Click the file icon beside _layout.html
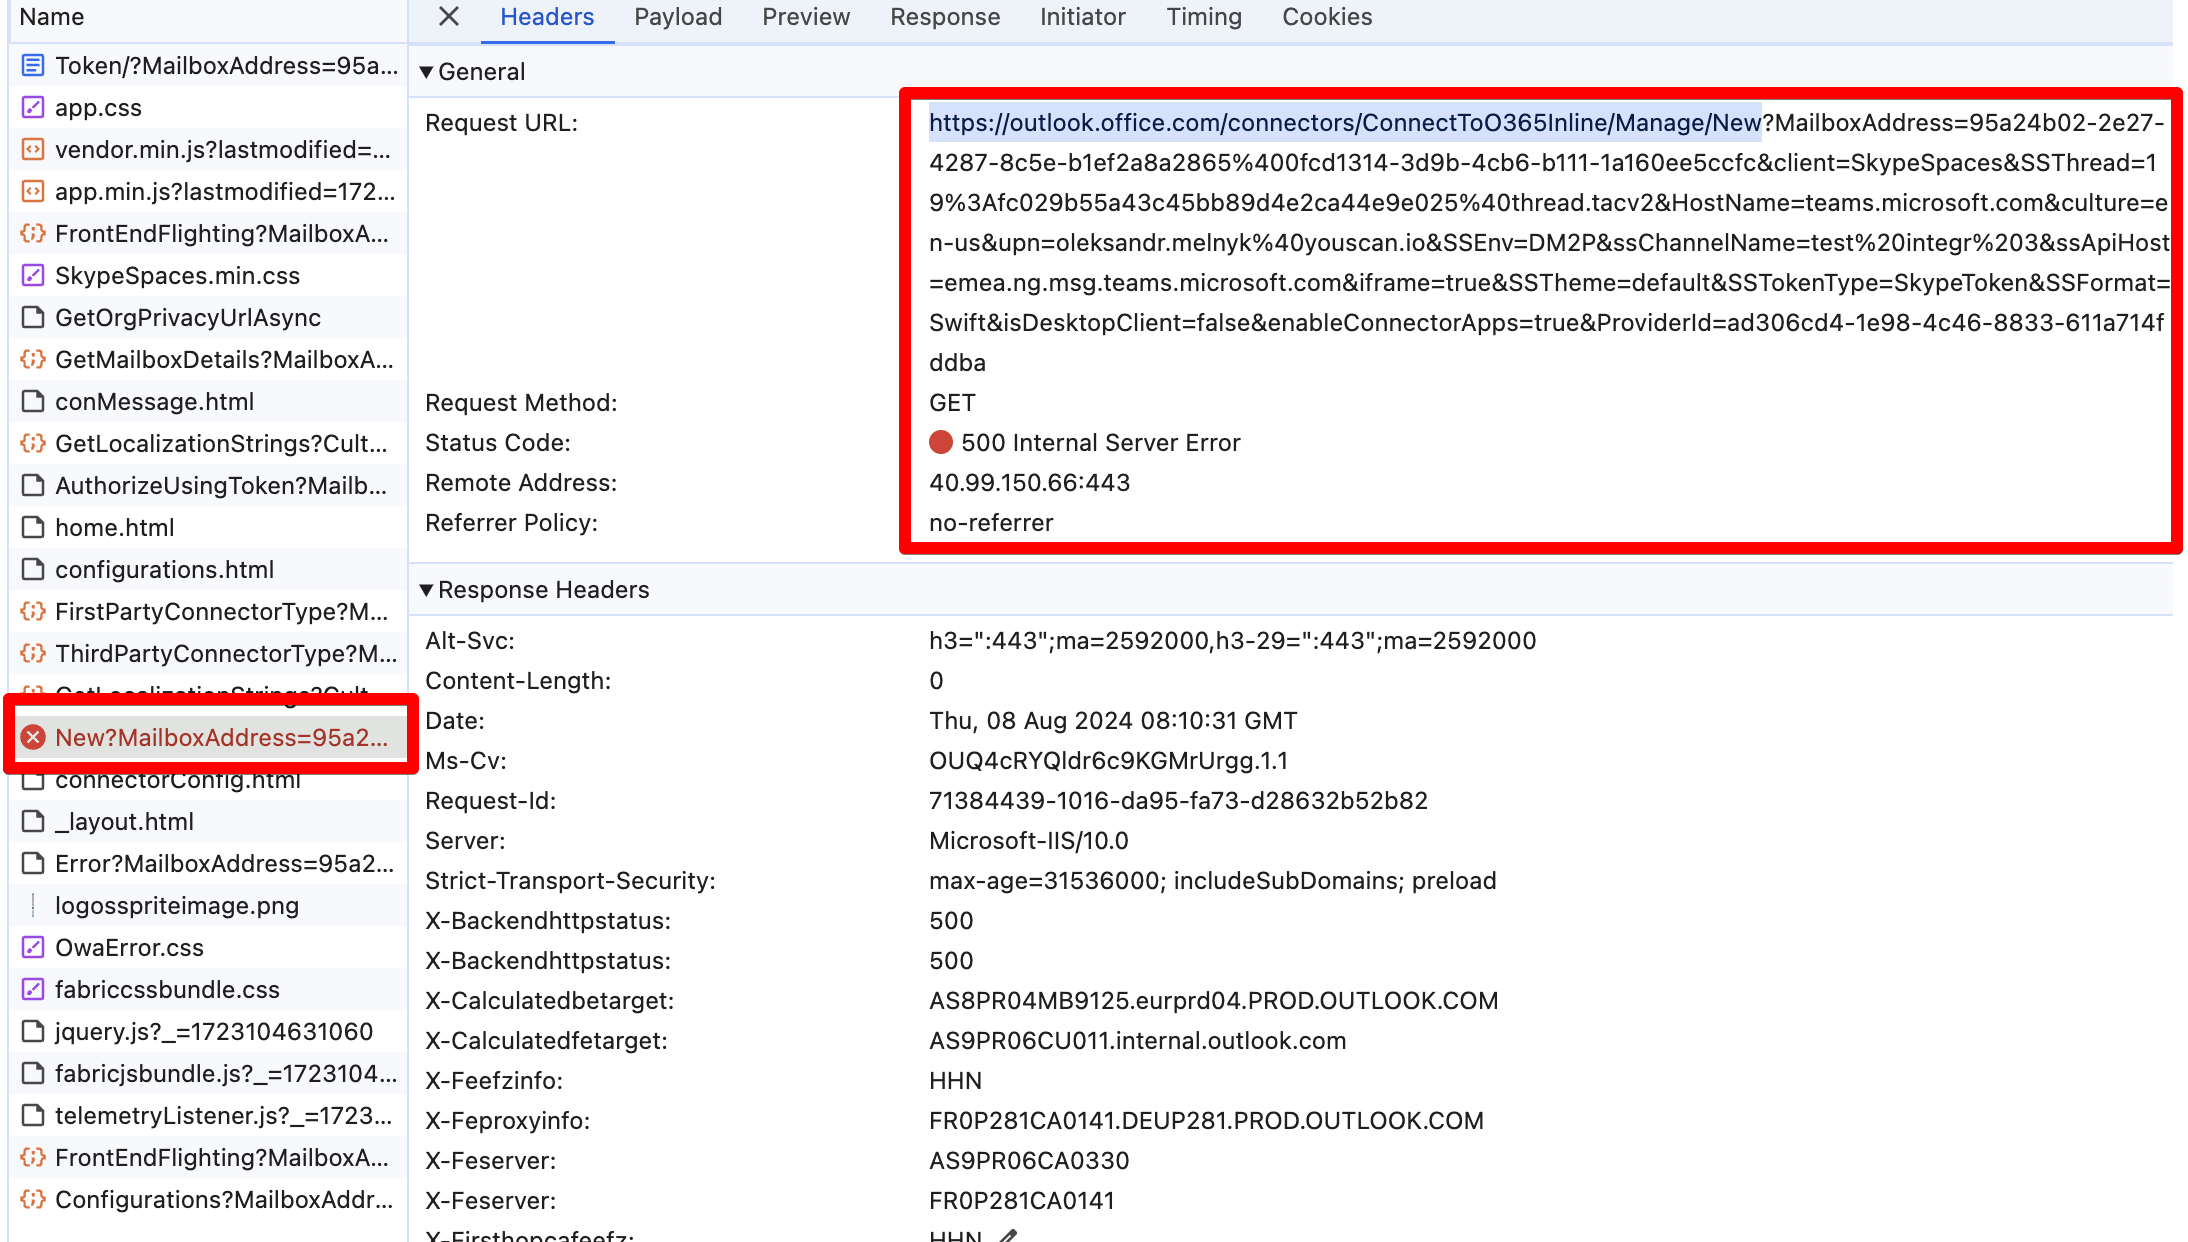This screenshot has height=1242, width=2188. coord(33,822)
